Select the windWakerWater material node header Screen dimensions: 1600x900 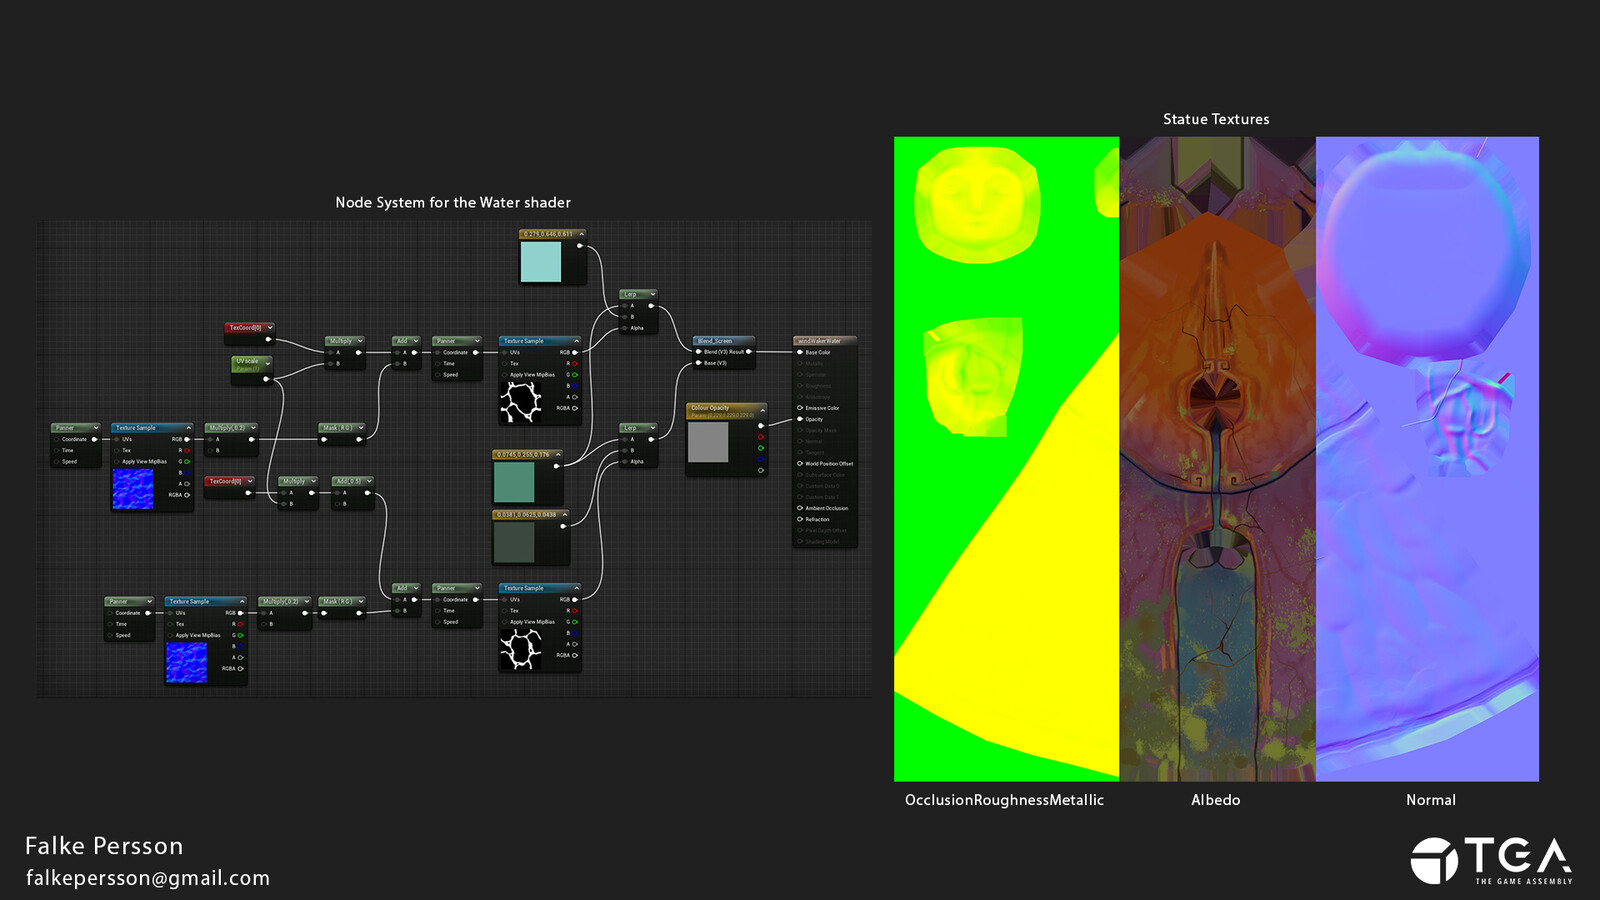pos(825,341)
